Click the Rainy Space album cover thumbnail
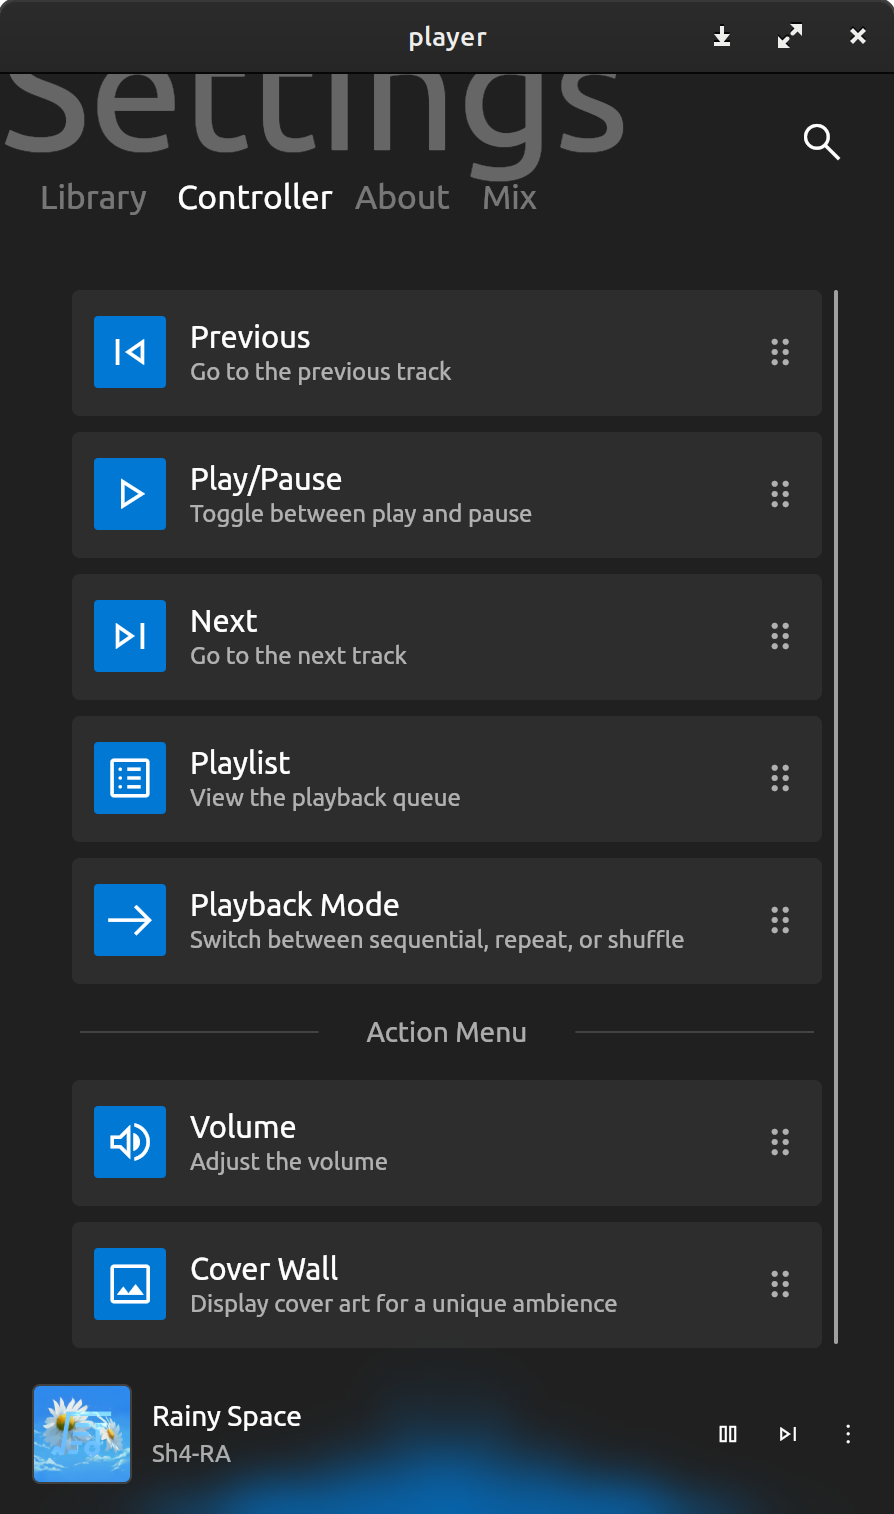 click(x=82, y=1434)
